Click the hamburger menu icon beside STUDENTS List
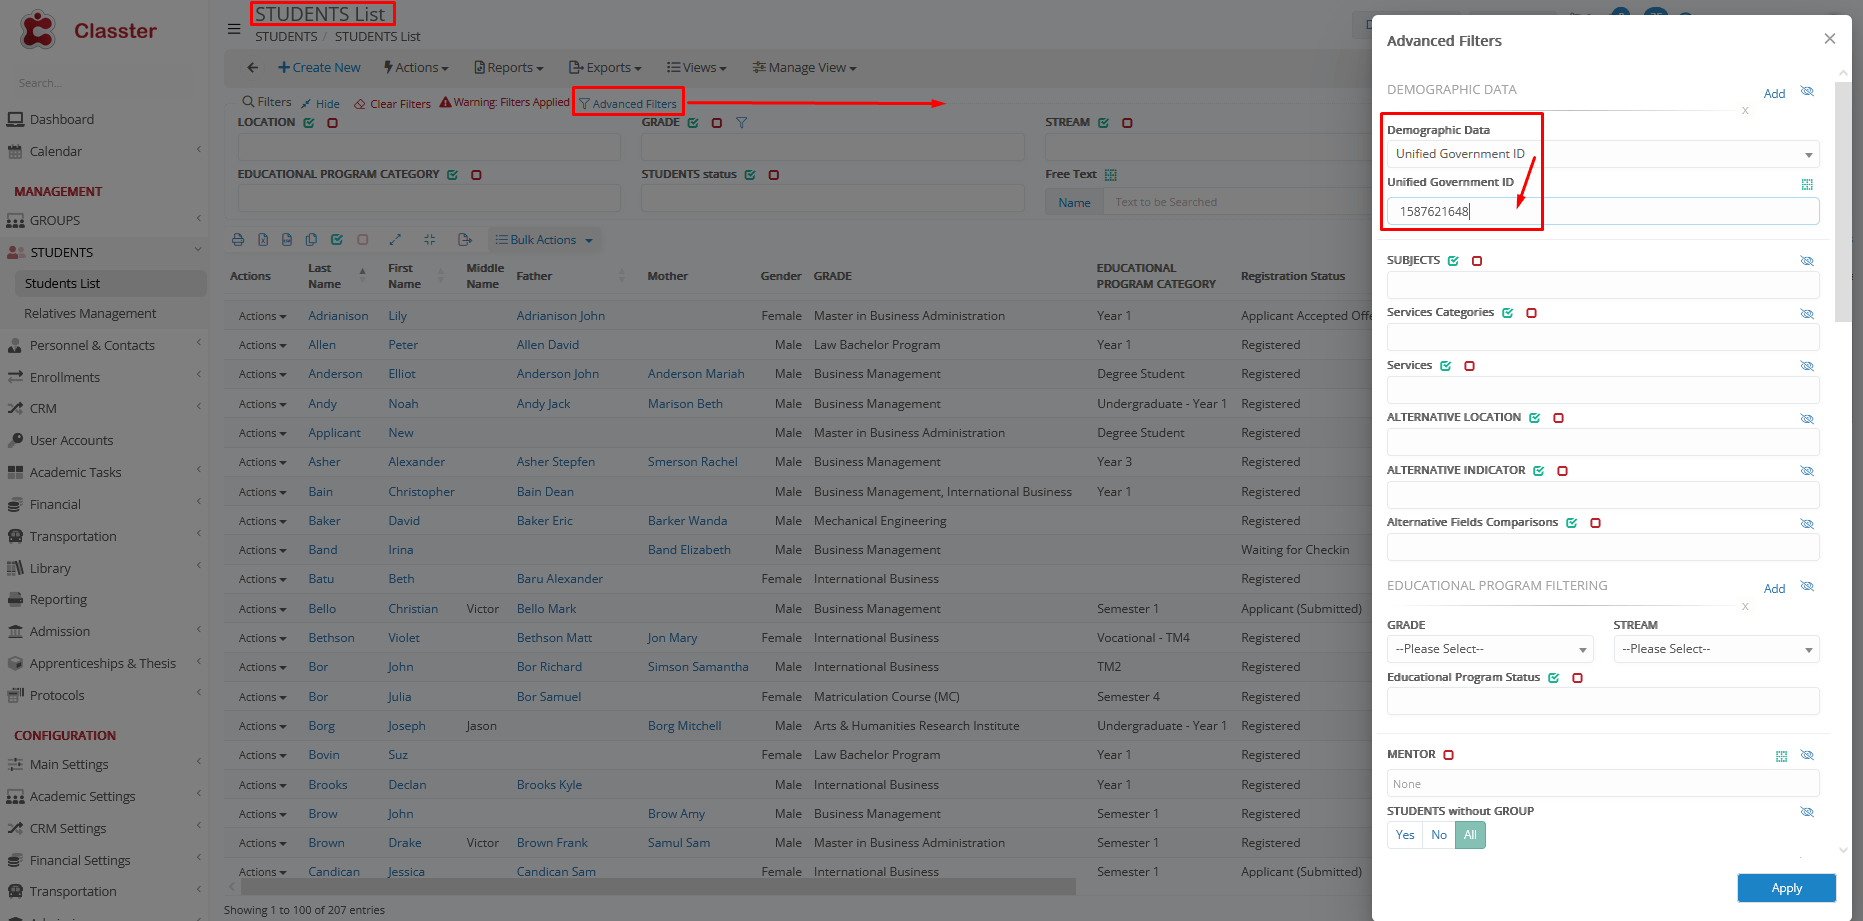Image resolution: width=1863 pixels, height=921 pixels. (x=234, y=29)
